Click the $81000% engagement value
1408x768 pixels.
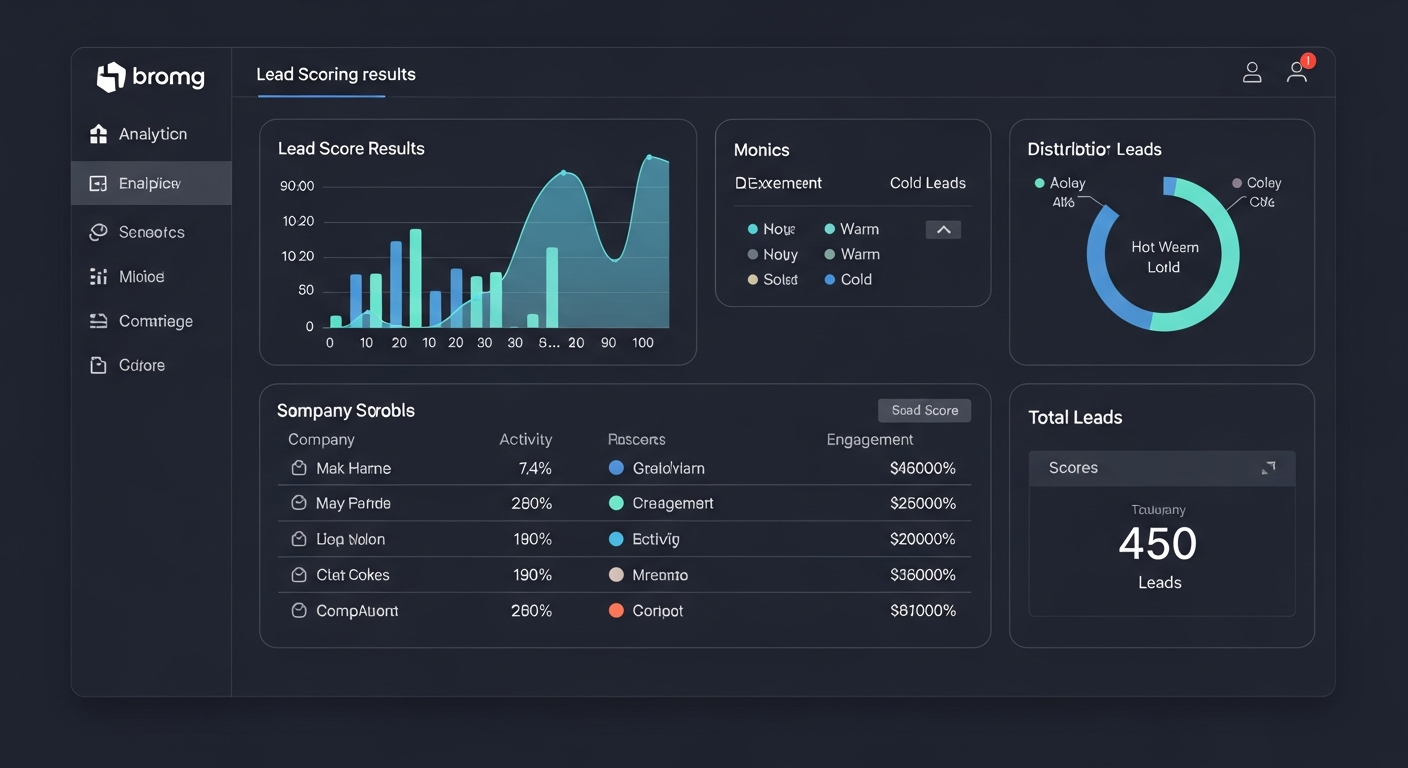point(923,610)
